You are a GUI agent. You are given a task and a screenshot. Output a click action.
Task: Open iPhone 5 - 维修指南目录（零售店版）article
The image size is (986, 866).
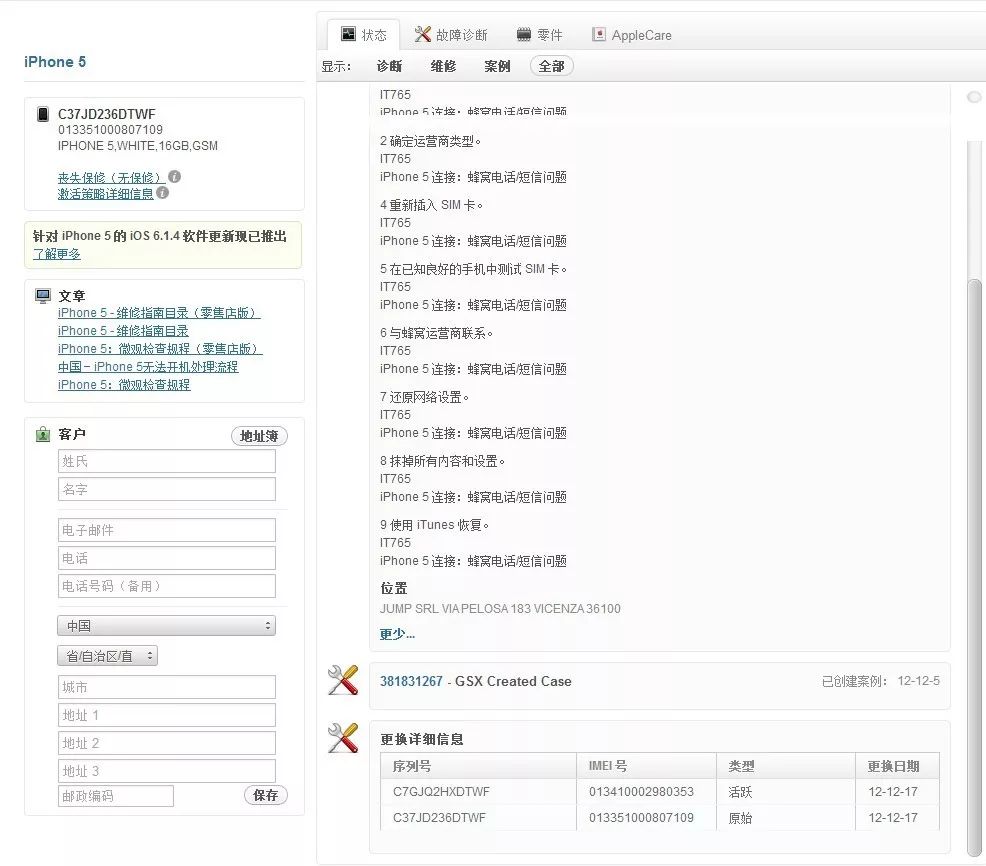159,313
